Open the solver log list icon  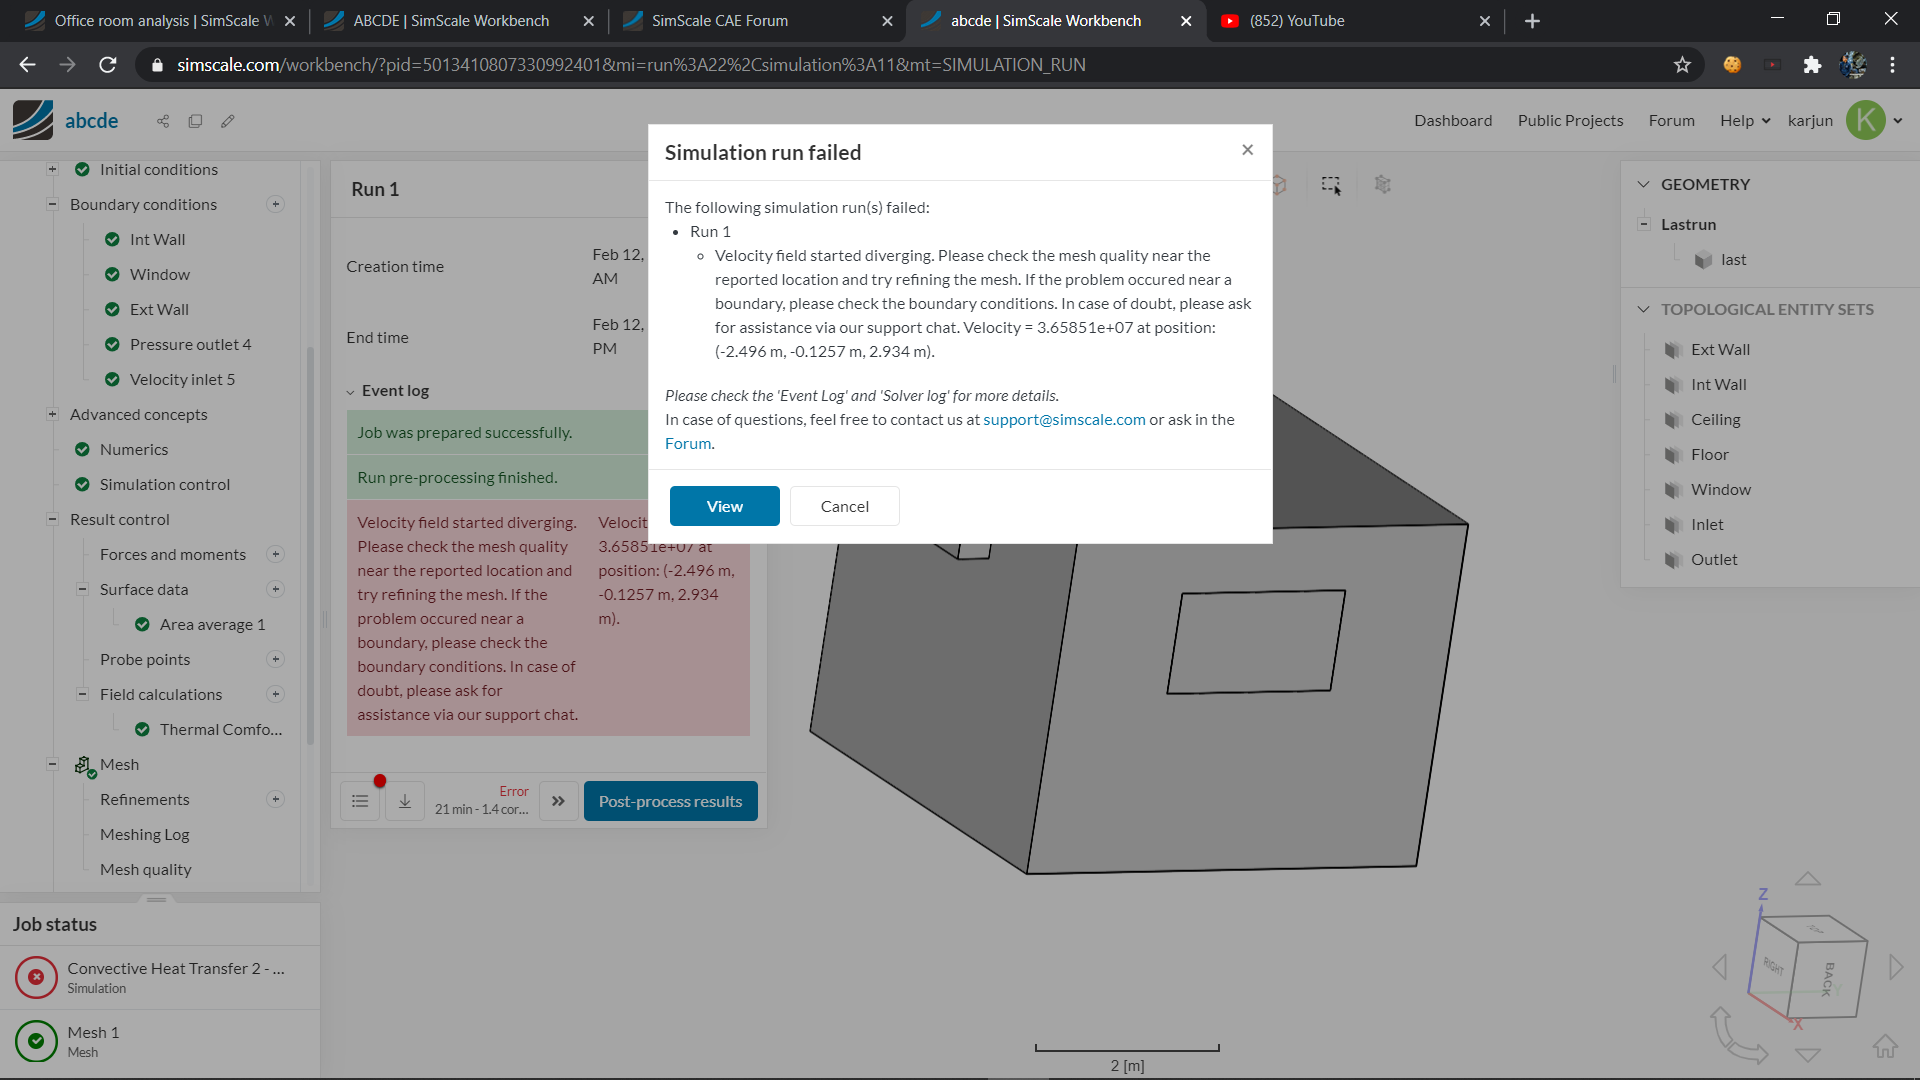click(360, 801)
